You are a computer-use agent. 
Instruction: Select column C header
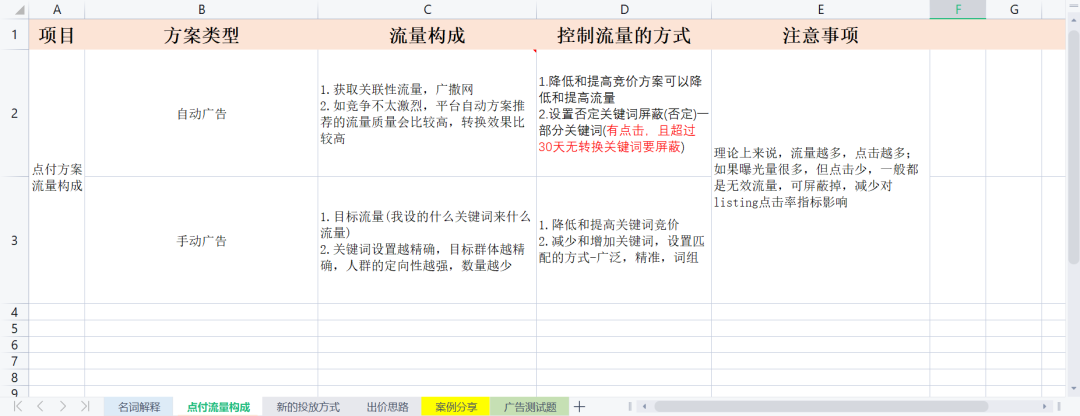pyautogui.click(x=427, y=9)
